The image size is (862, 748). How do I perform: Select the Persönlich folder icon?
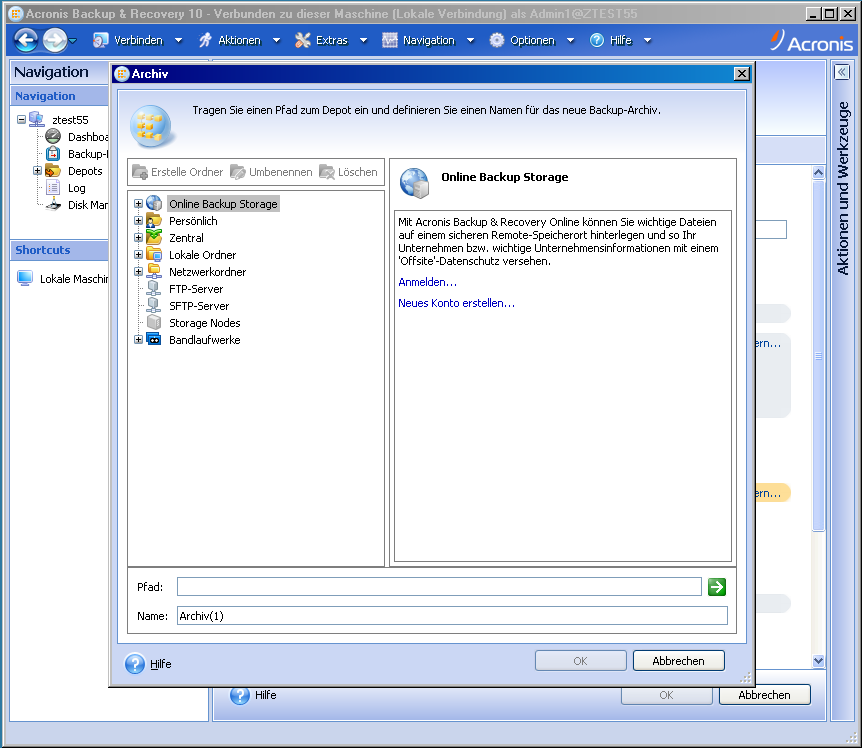coord(154,221)
